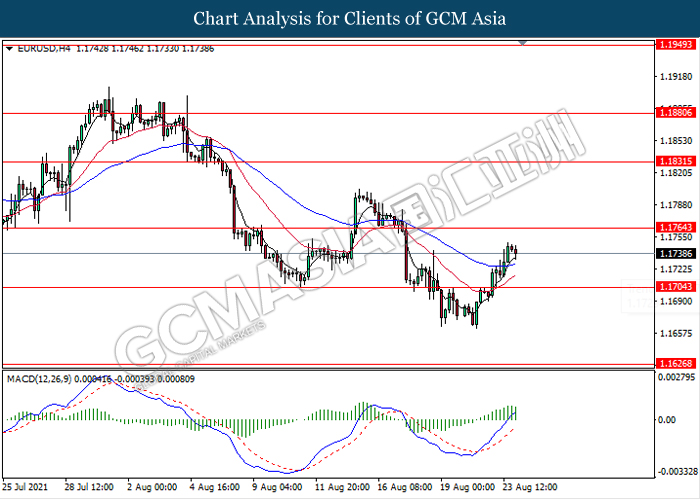Click the -0.003328 MACD scale value
This screenshot has height=500, width=700.
click(x=676, y=471)
